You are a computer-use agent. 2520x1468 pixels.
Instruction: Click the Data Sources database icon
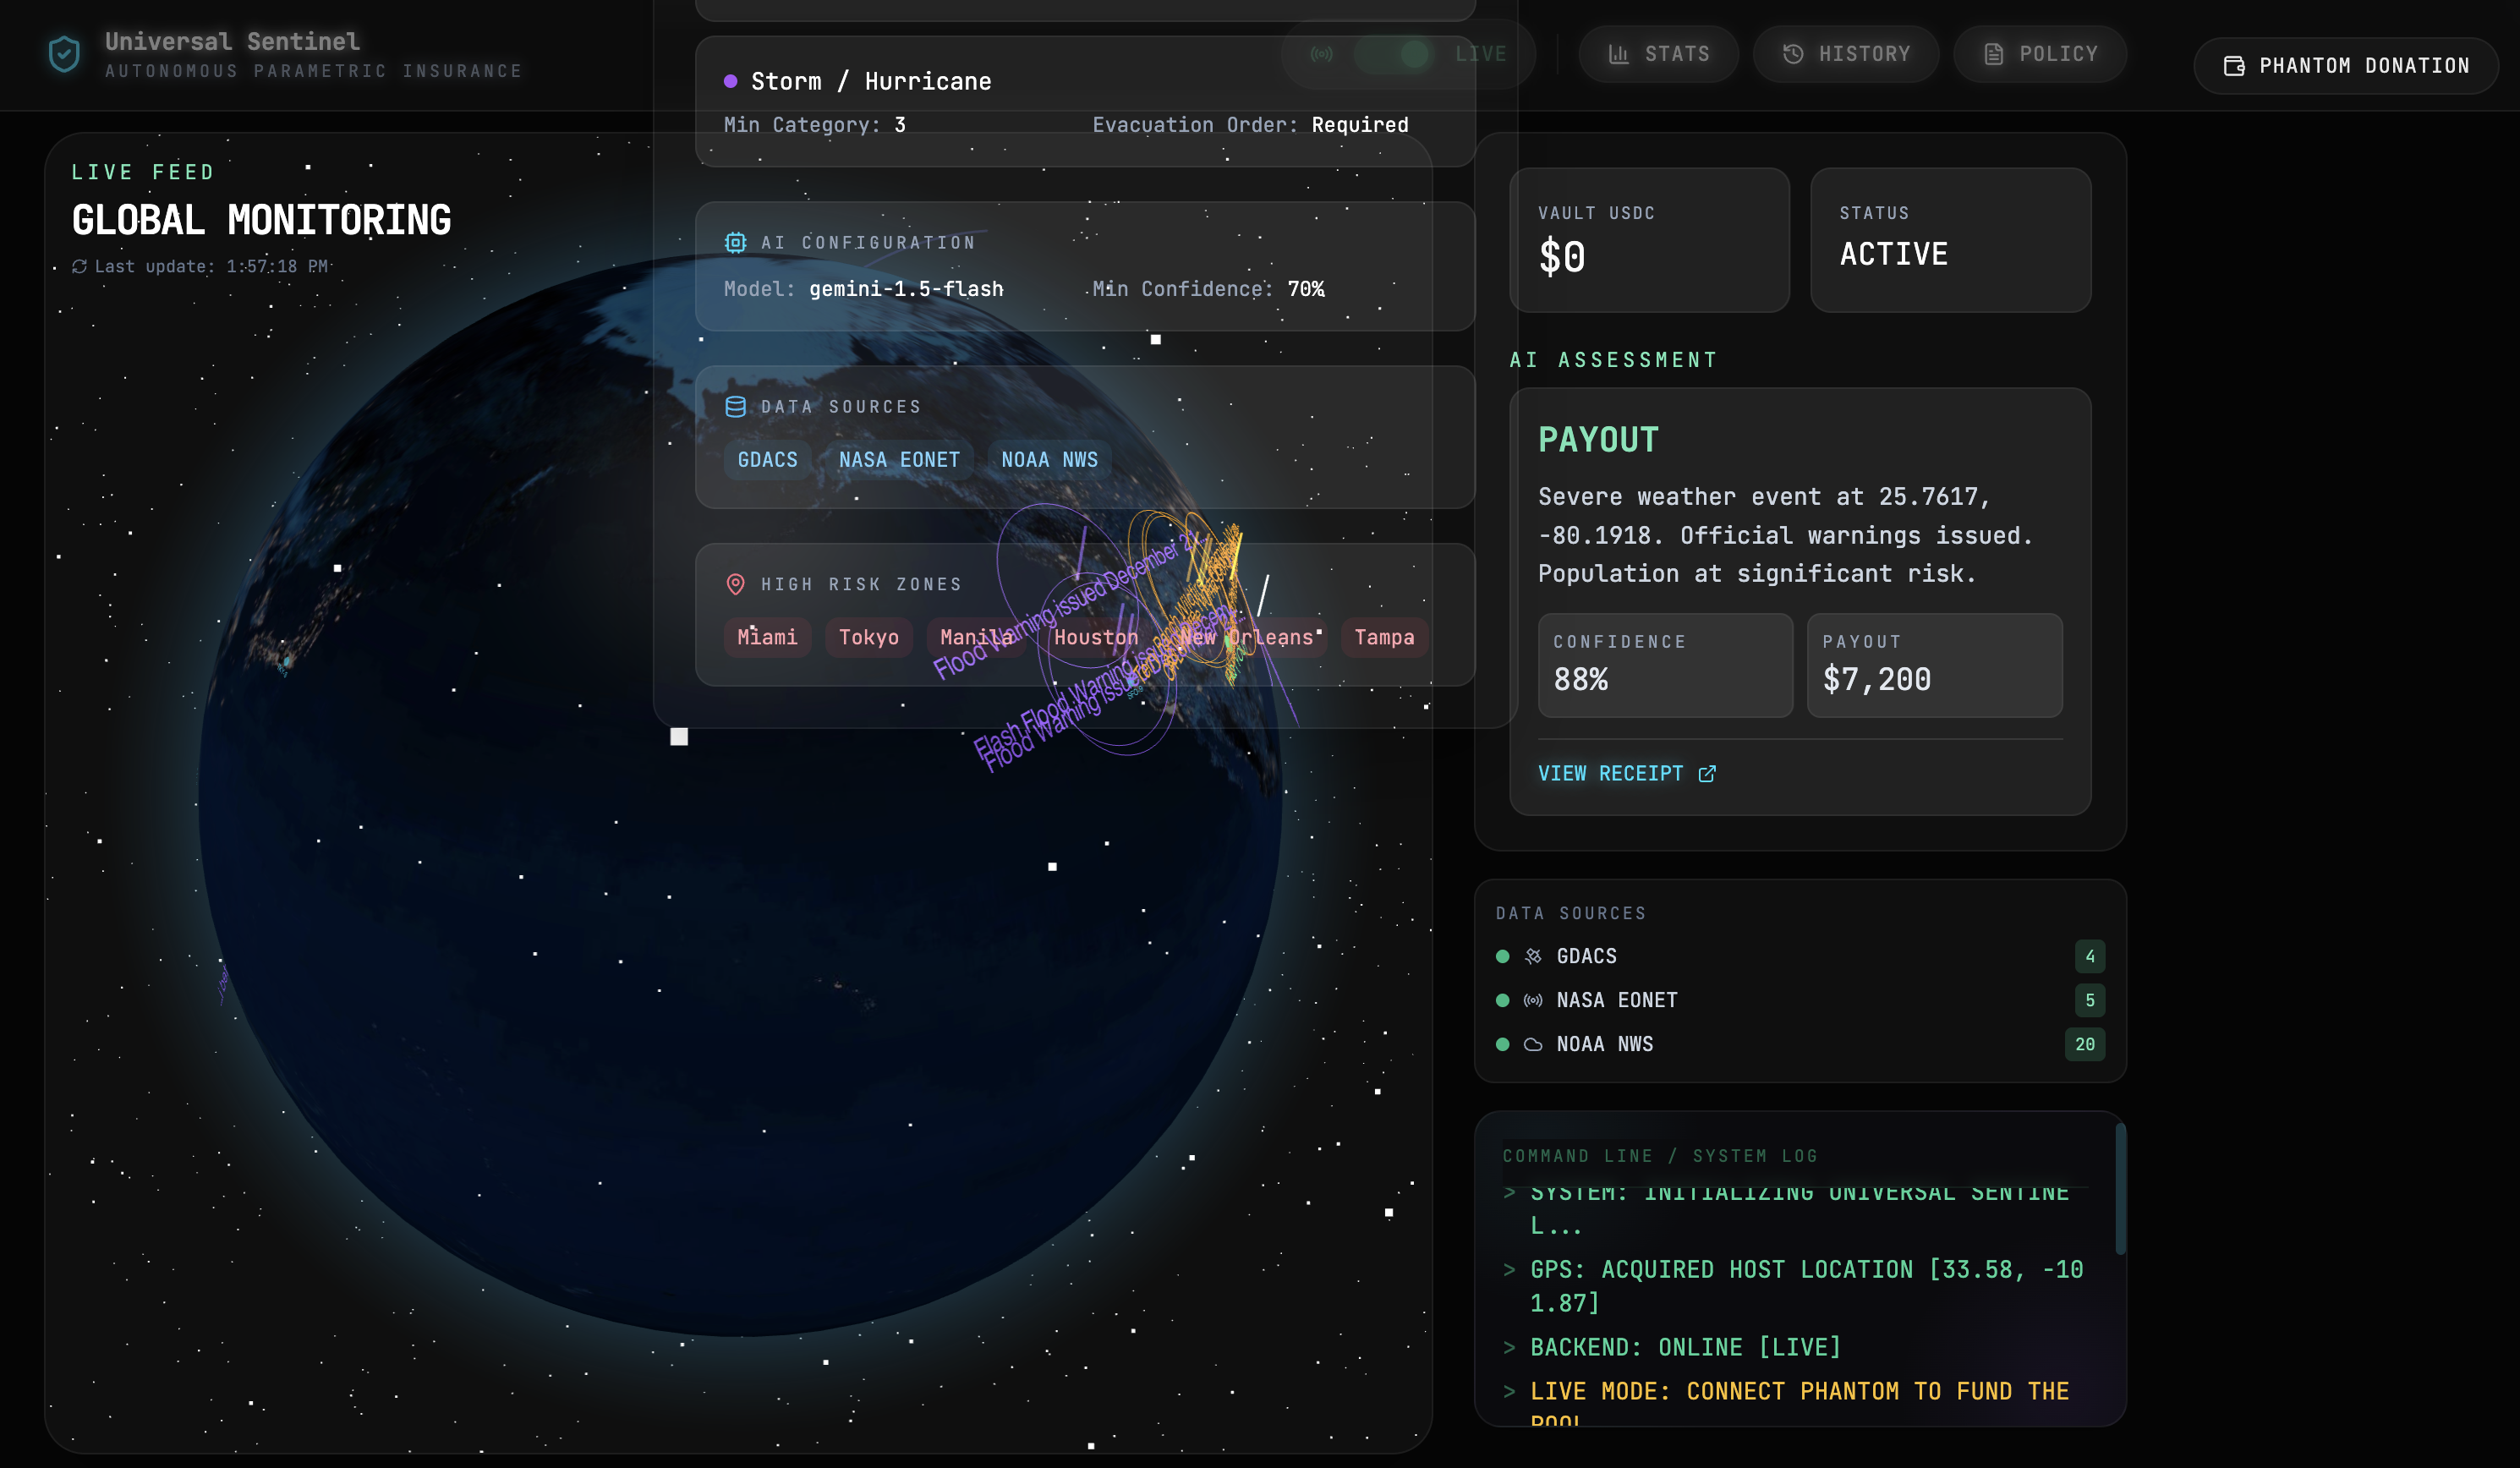tap(735, 407)
